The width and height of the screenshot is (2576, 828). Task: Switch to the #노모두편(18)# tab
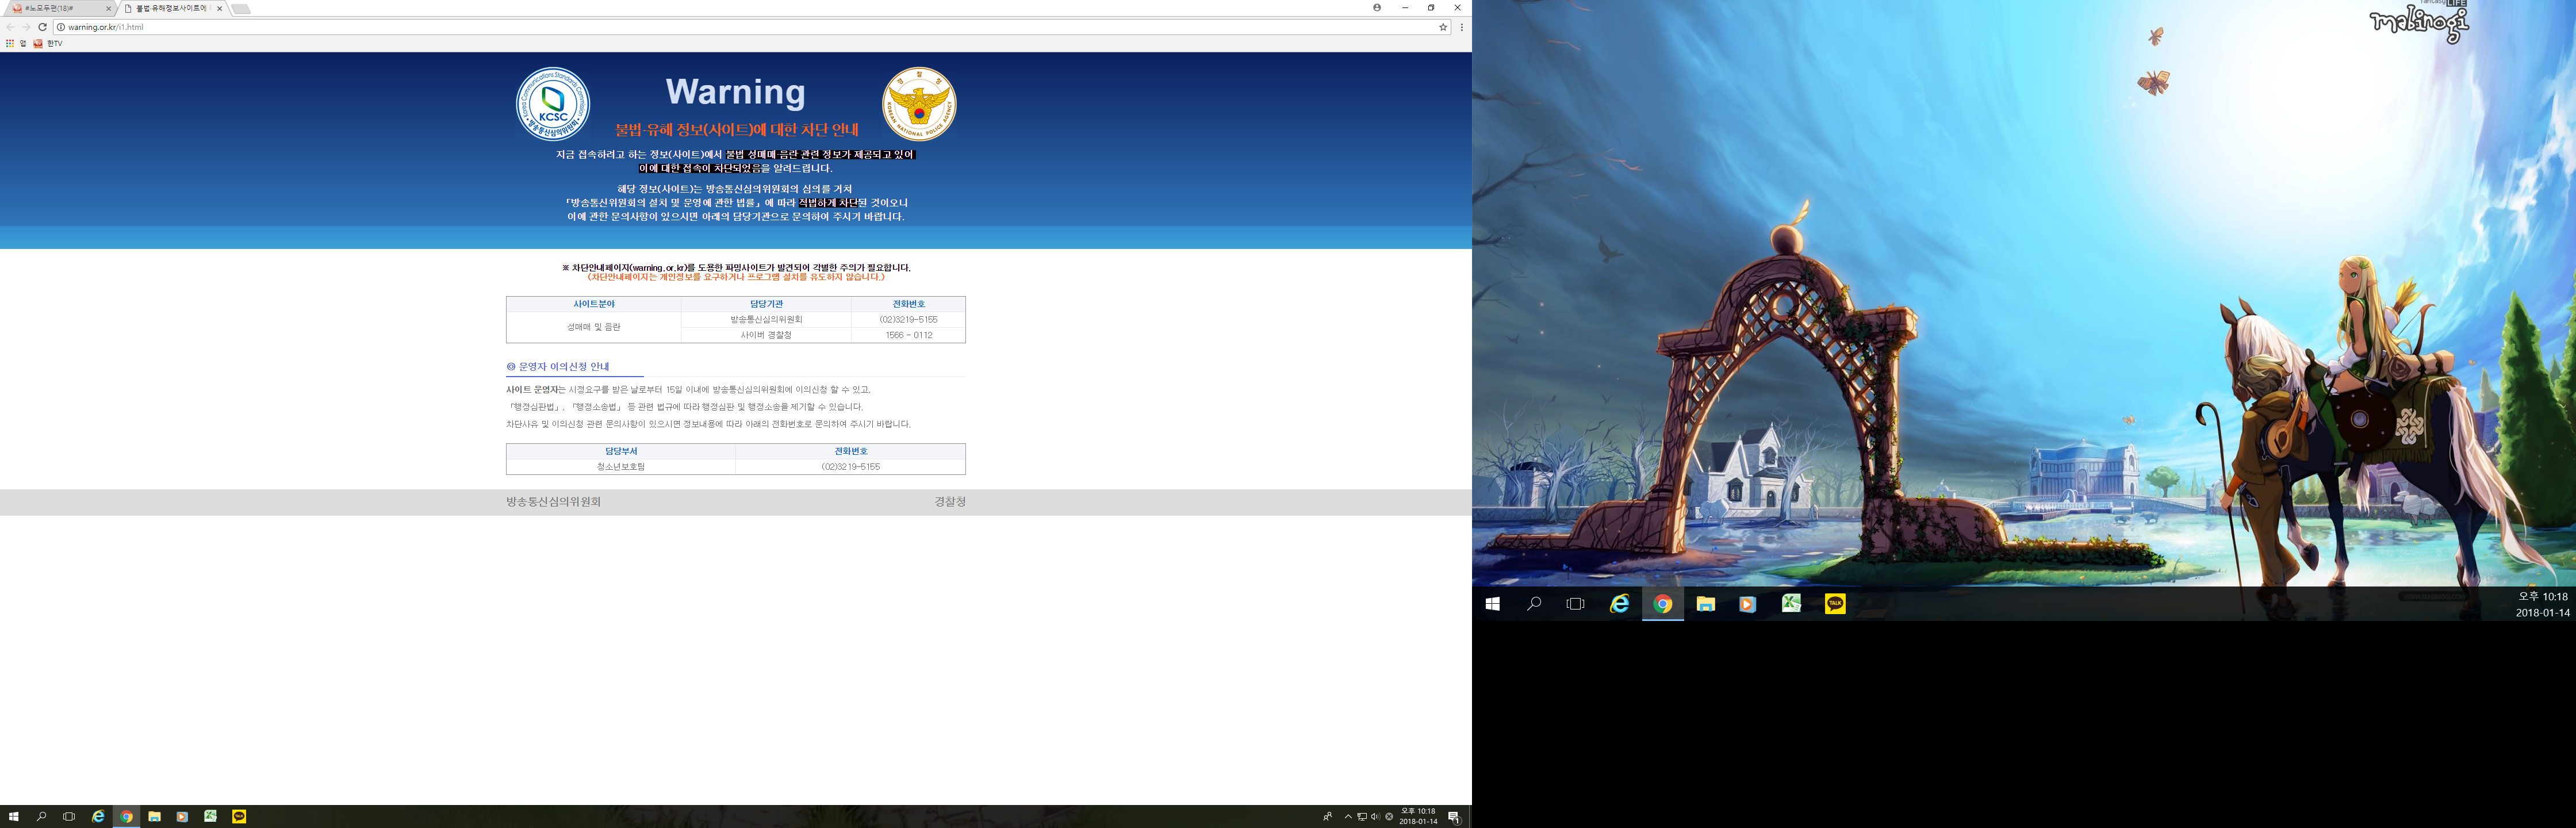tap(60, 8)
